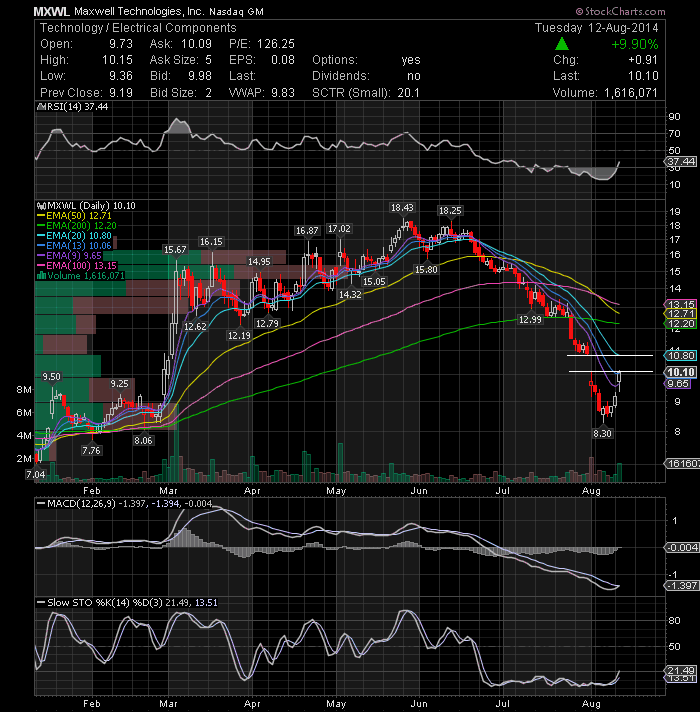700x712 pixels.
Task: Click the Volume figure in the header
Action: [631, 93]
